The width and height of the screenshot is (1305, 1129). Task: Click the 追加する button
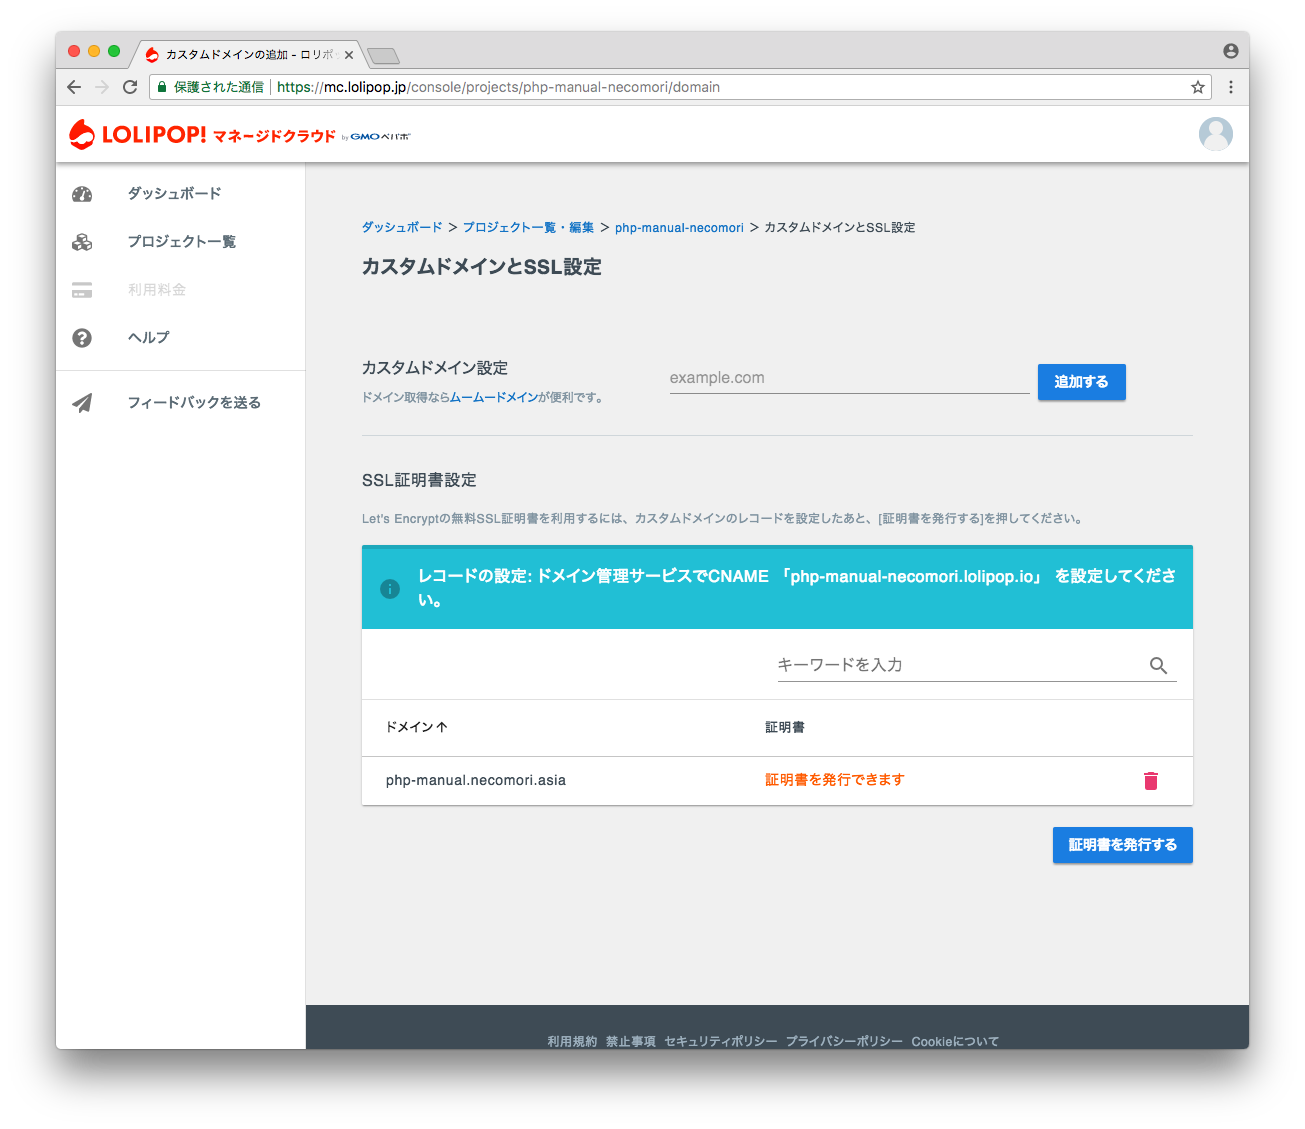pyautogui.click(x=1081, y=382)
